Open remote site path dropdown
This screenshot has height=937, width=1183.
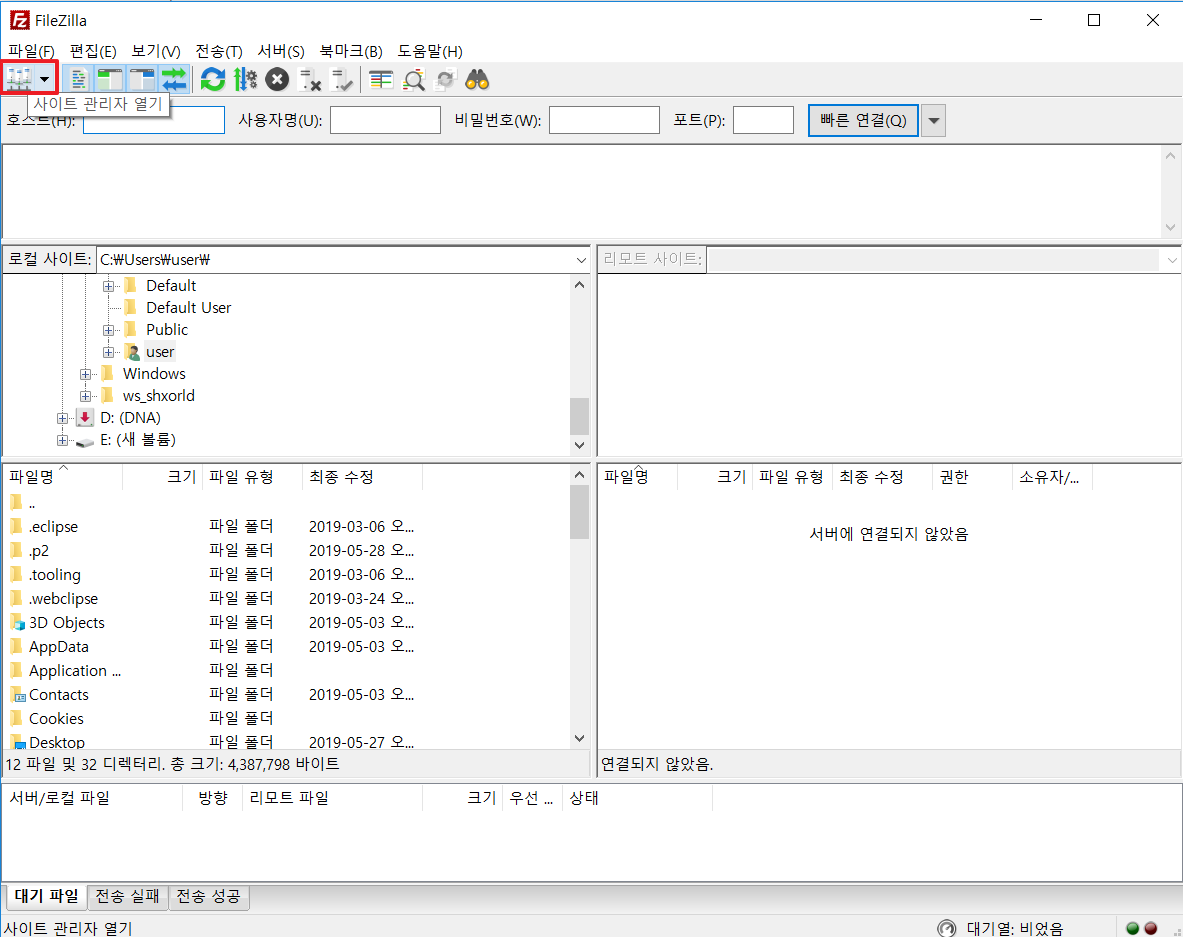coord(1172,260)
